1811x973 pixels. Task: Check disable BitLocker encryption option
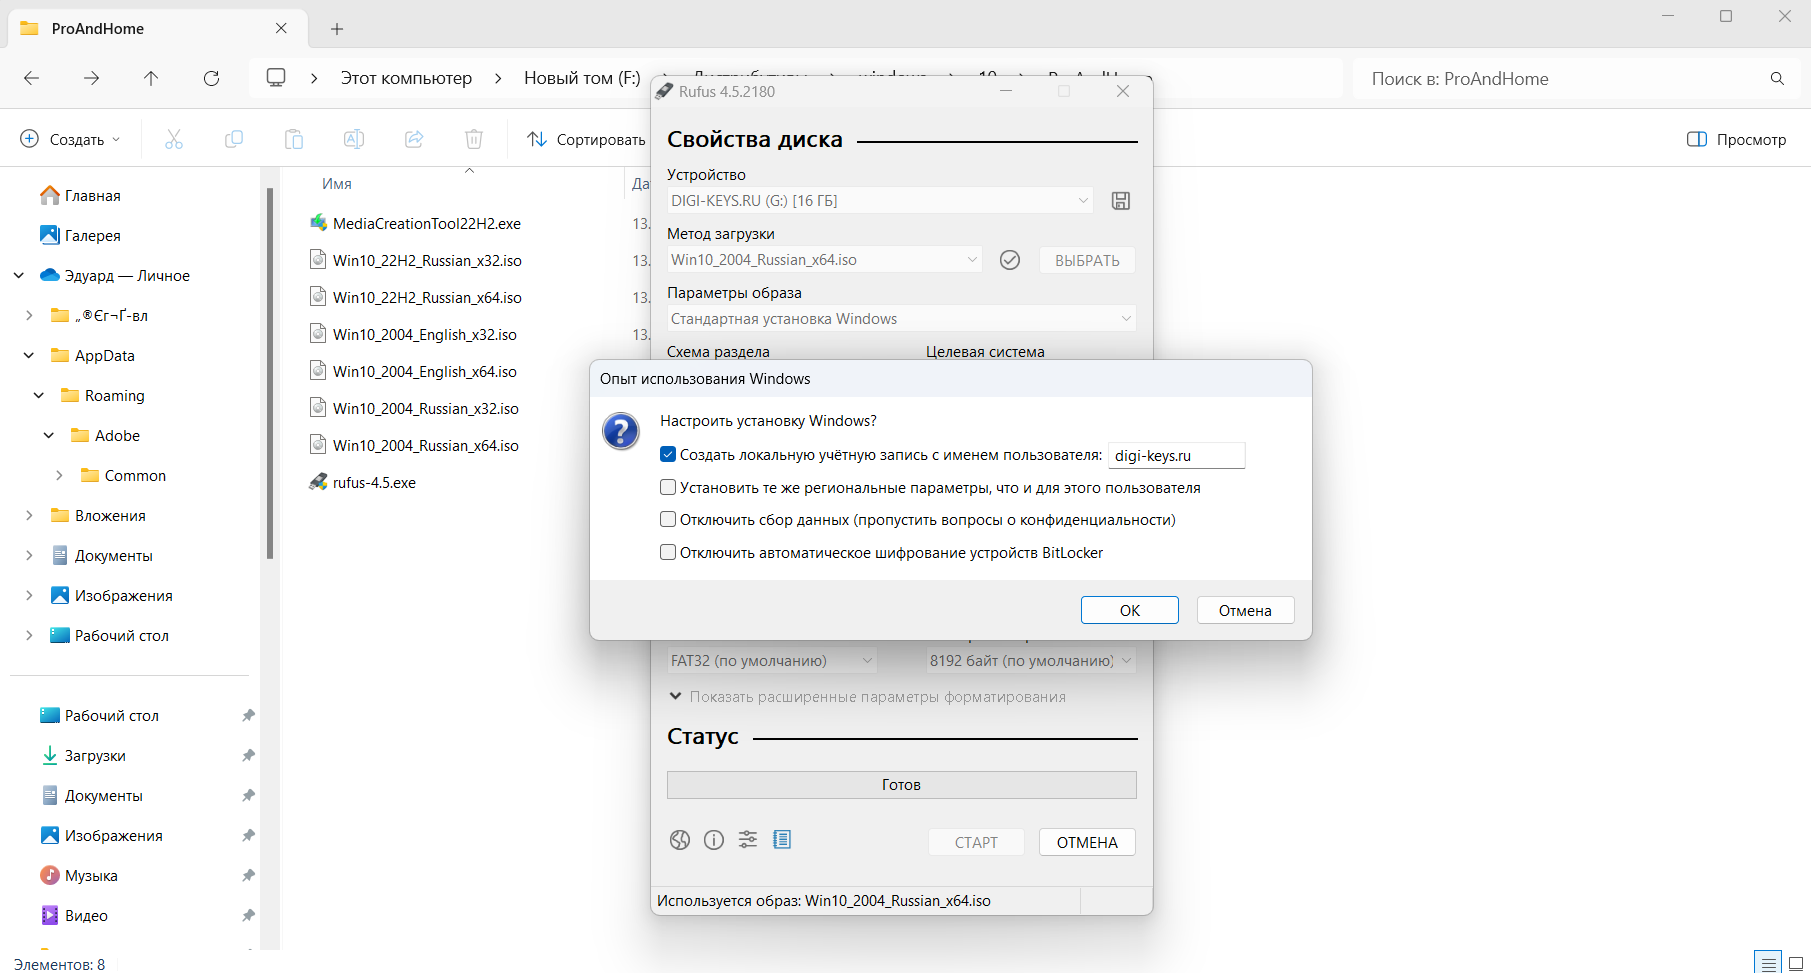pos(668,553)
